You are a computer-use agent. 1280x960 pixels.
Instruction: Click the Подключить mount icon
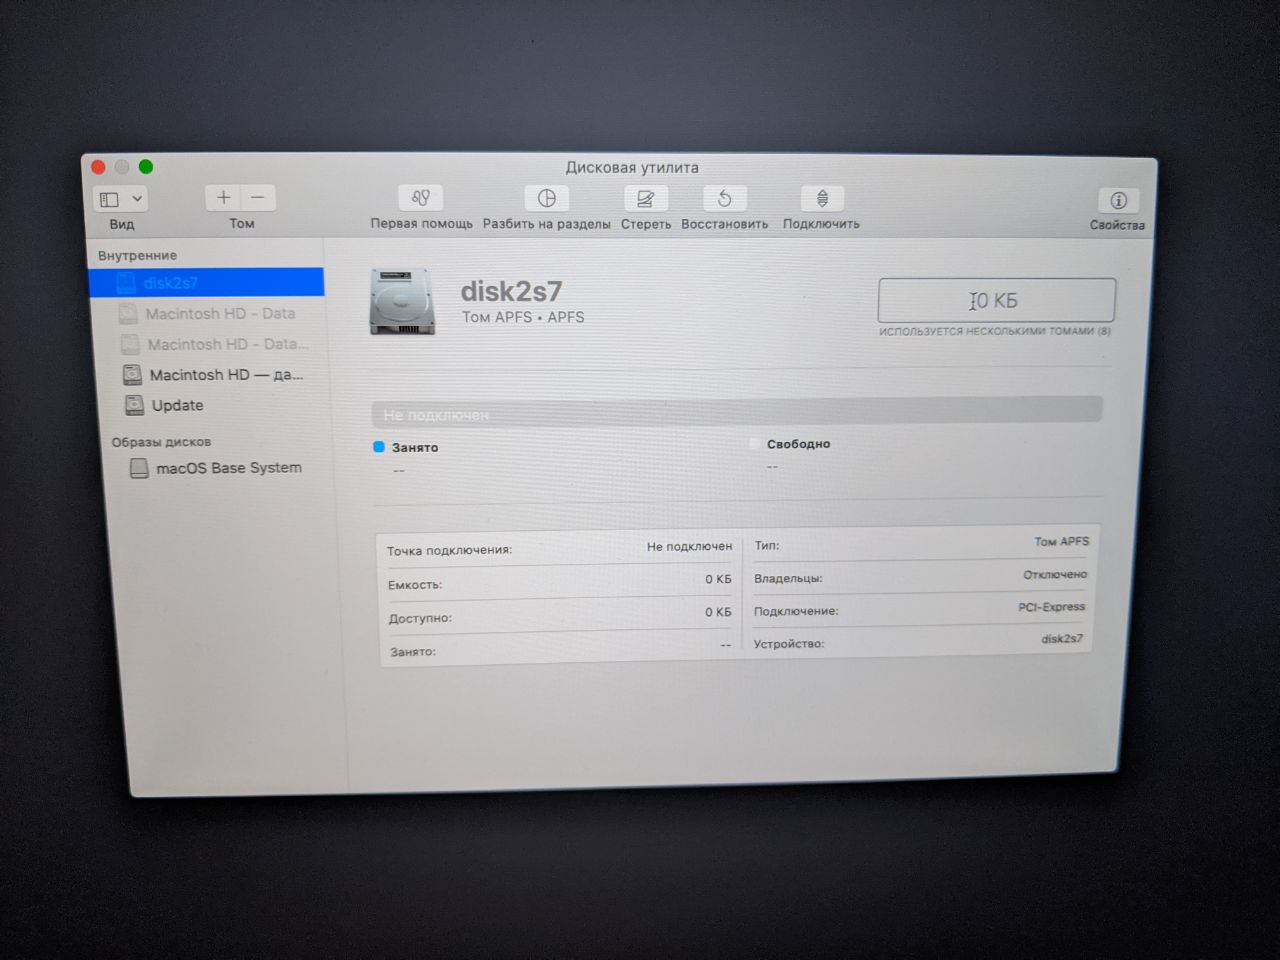822,199
